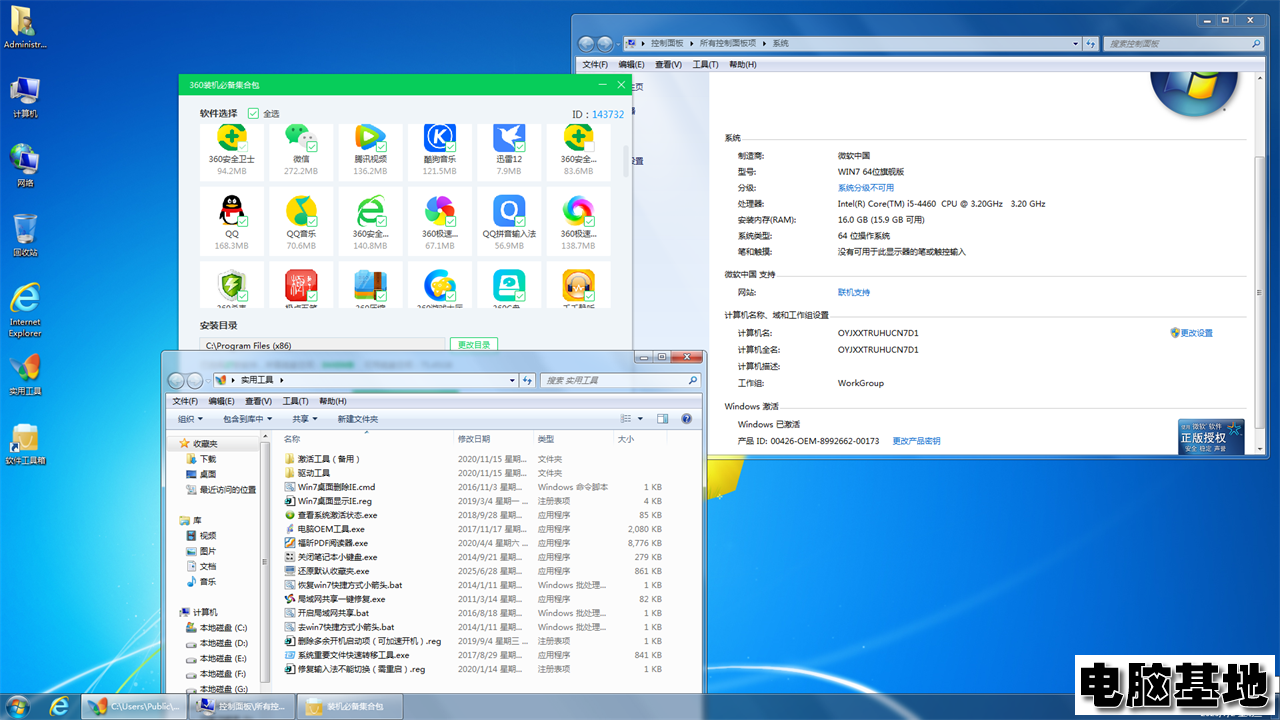
Task: Uncheck the 千千静听 headphone tile checkbox
Action: (589, 296)
